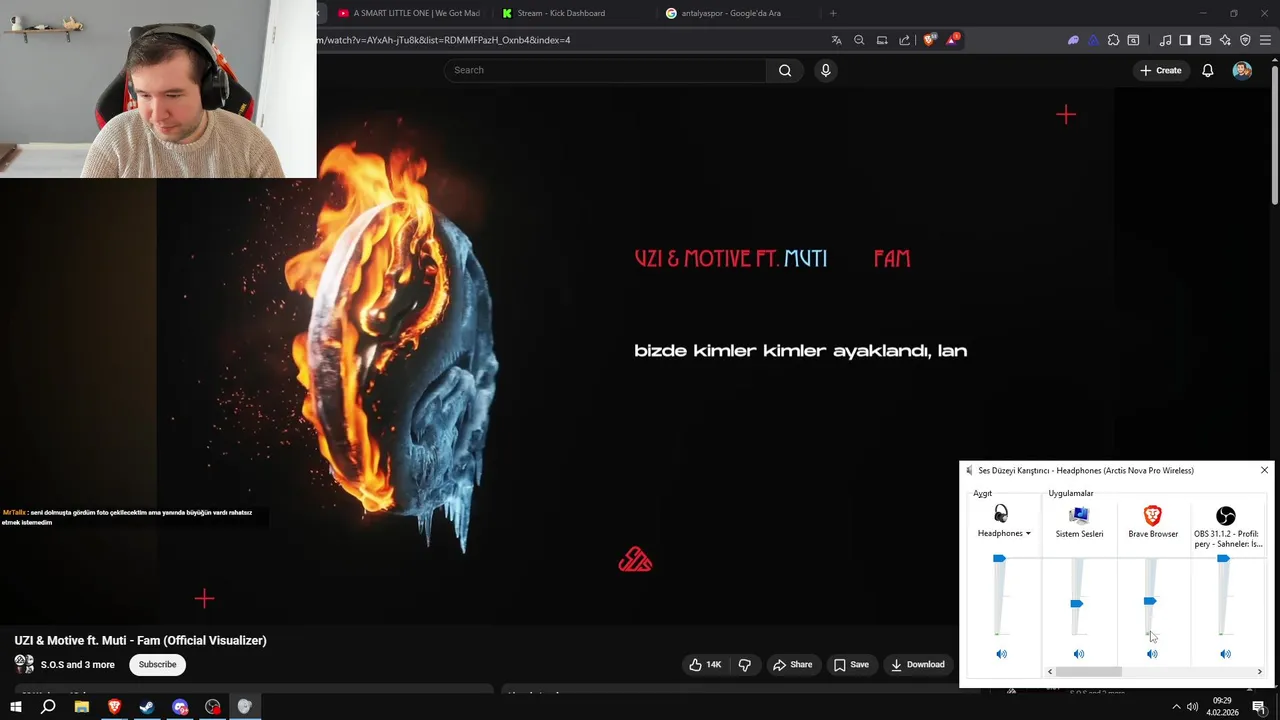Open Brave Leo AI sparkle icon
This screenshot has width=1280, height=720.
(1225, 40)
